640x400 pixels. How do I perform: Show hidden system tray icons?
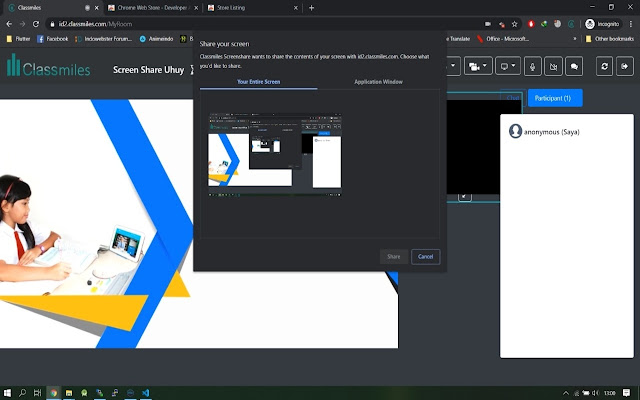566,393
